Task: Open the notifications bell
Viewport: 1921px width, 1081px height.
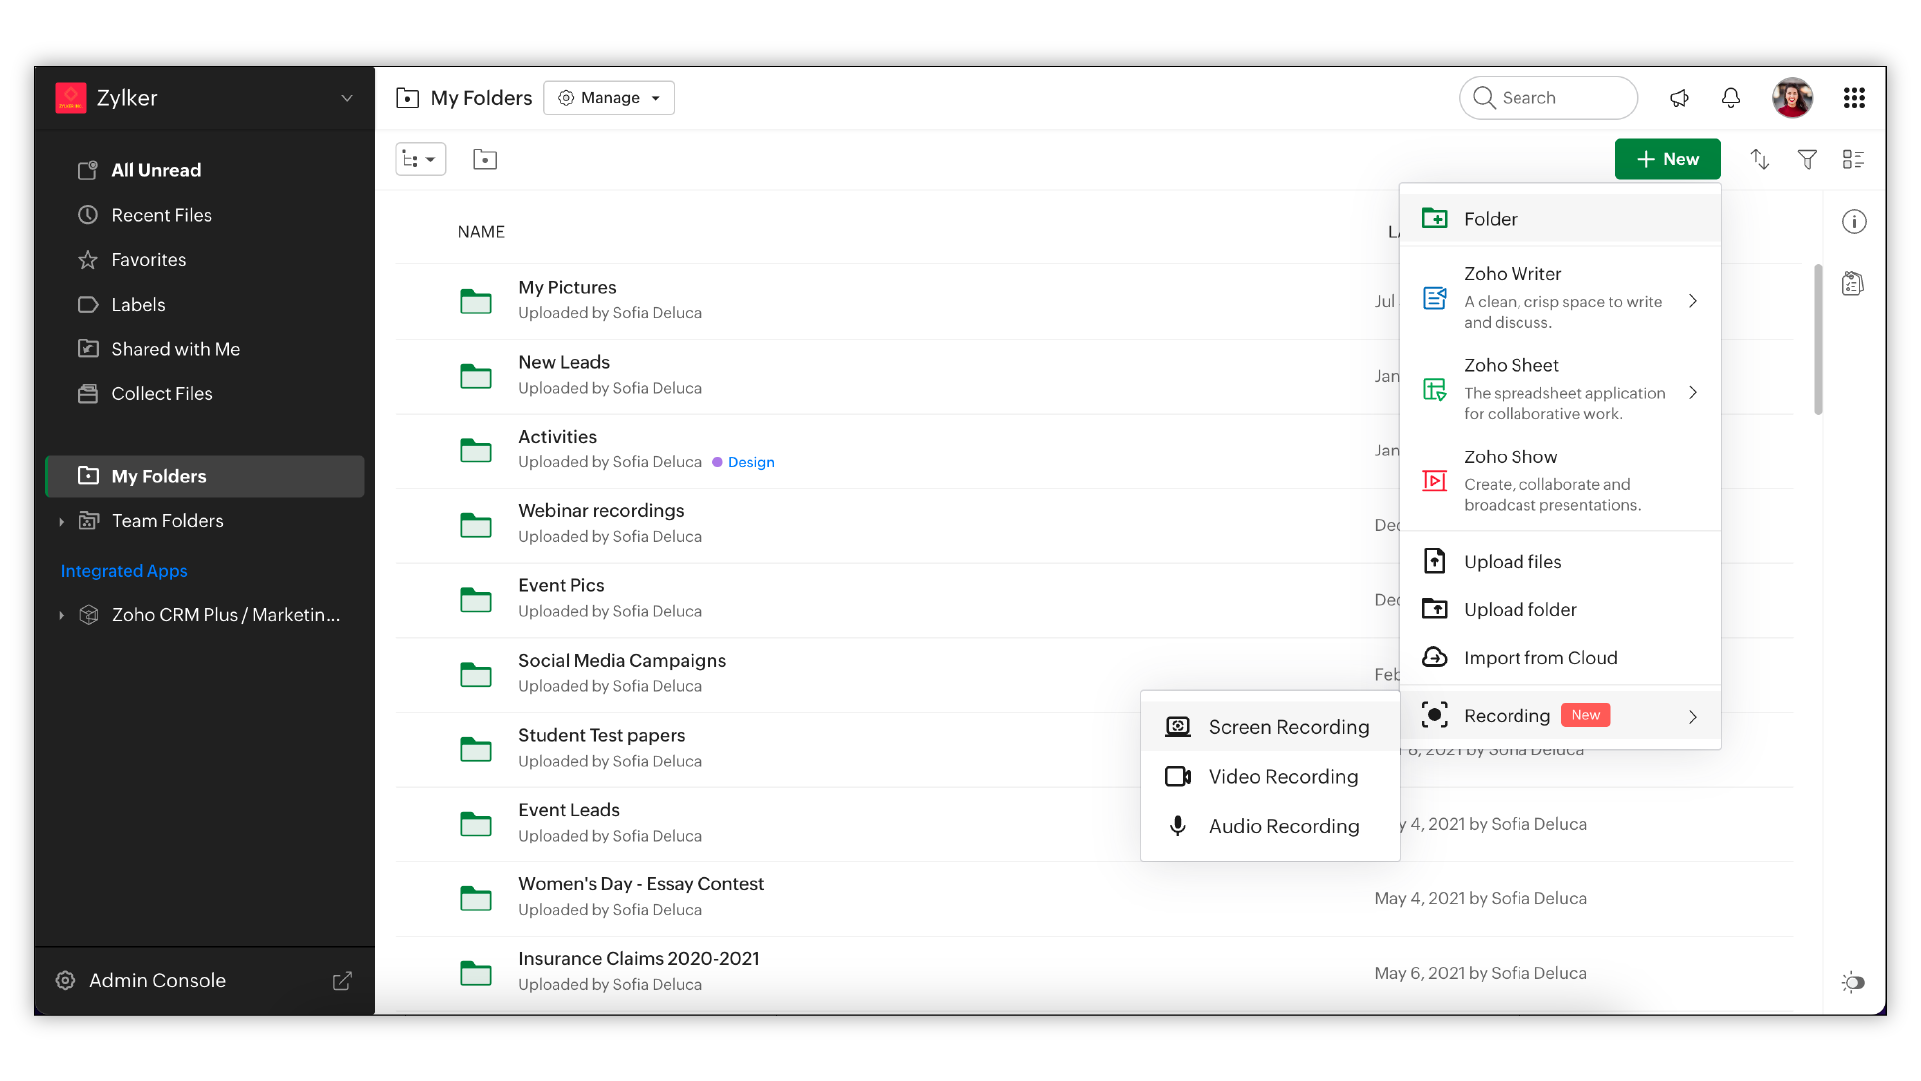Action: click(1731, 98)
